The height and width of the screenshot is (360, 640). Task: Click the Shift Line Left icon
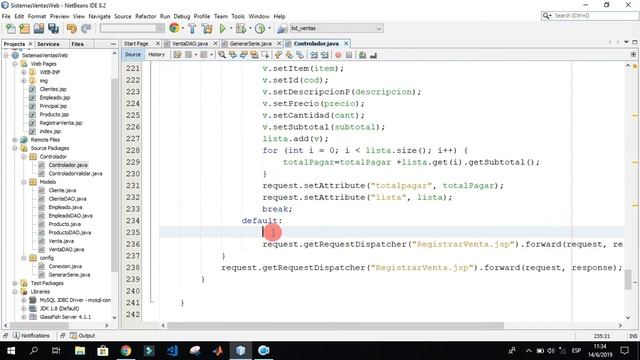coord(314,55)
